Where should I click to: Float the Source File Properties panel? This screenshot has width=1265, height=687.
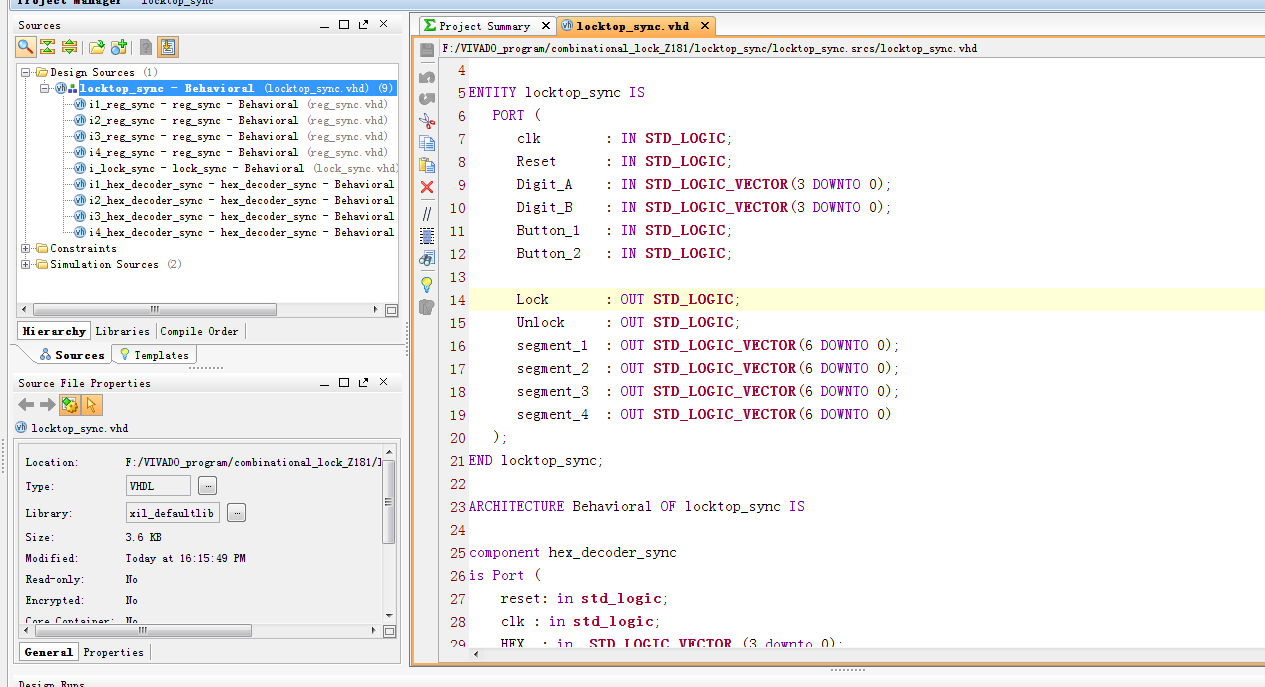[x=363, y=383]
